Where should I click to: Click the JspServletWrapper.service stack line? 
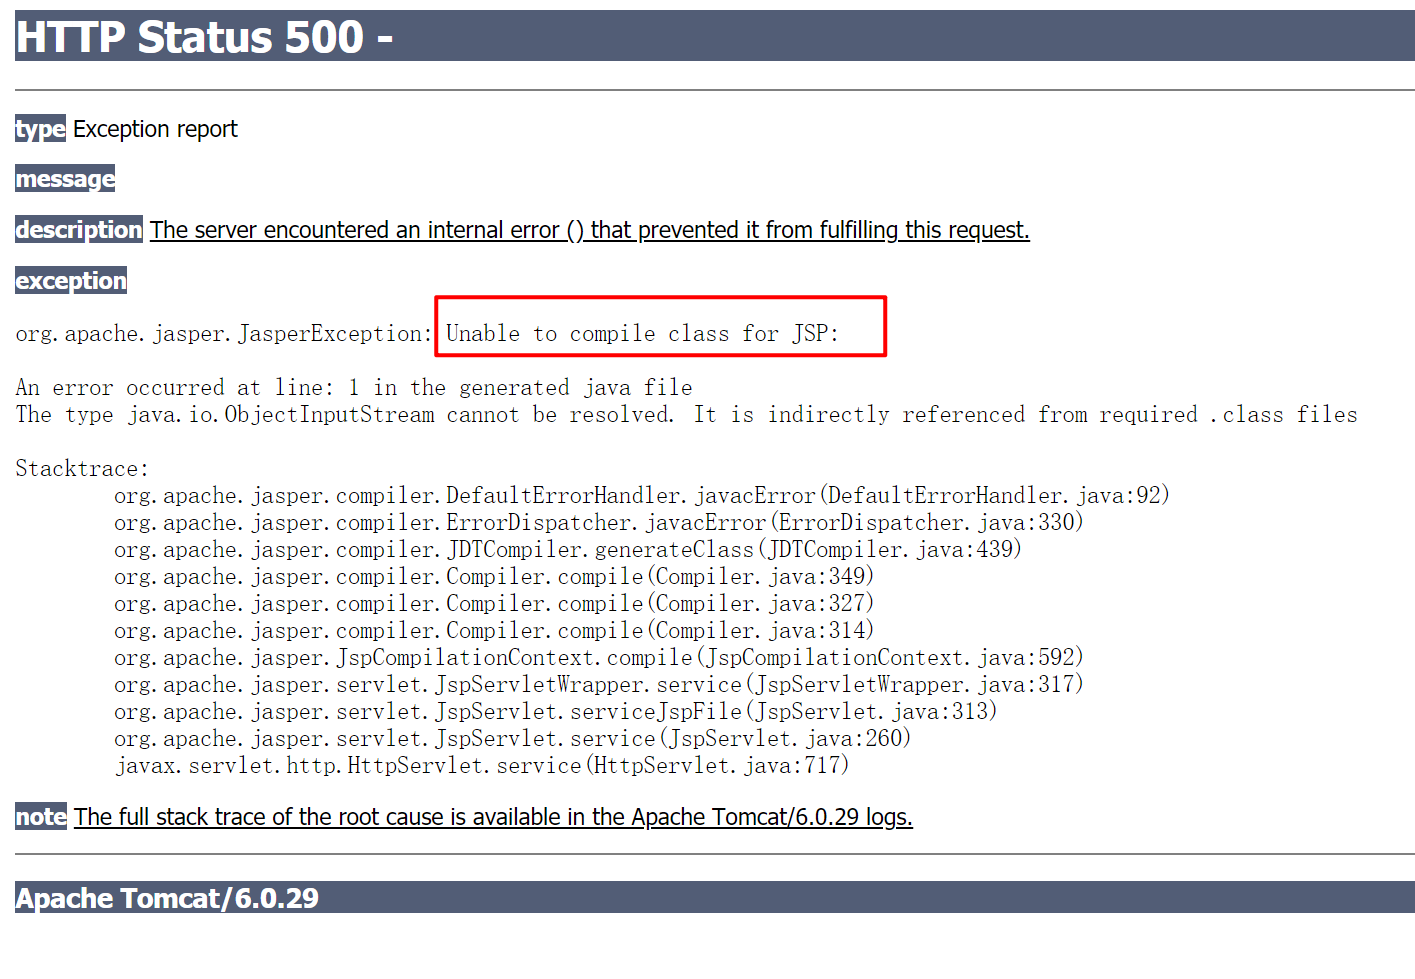[x=598, y=684]
